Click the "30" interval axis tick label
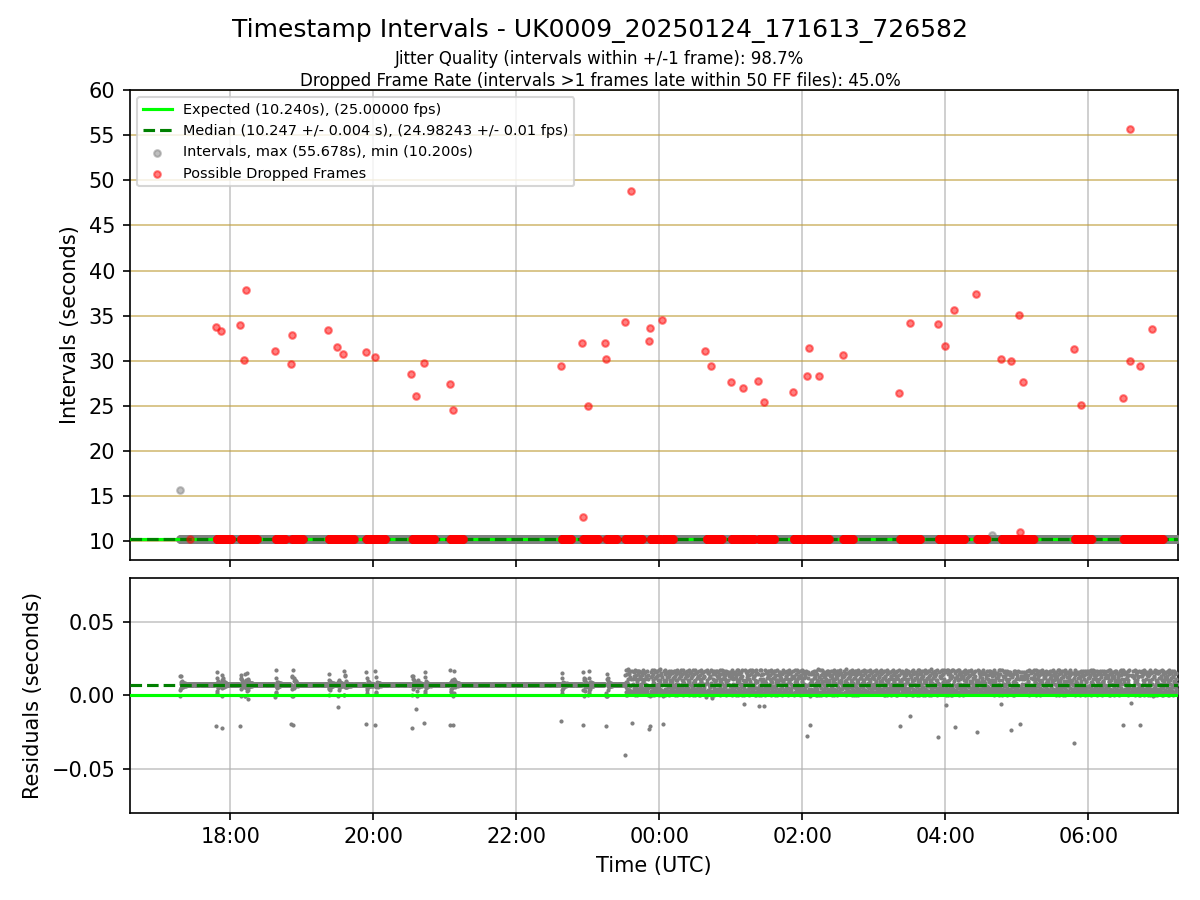The image size is (1200, 900). pyautogui.click(x=103, y=362)
